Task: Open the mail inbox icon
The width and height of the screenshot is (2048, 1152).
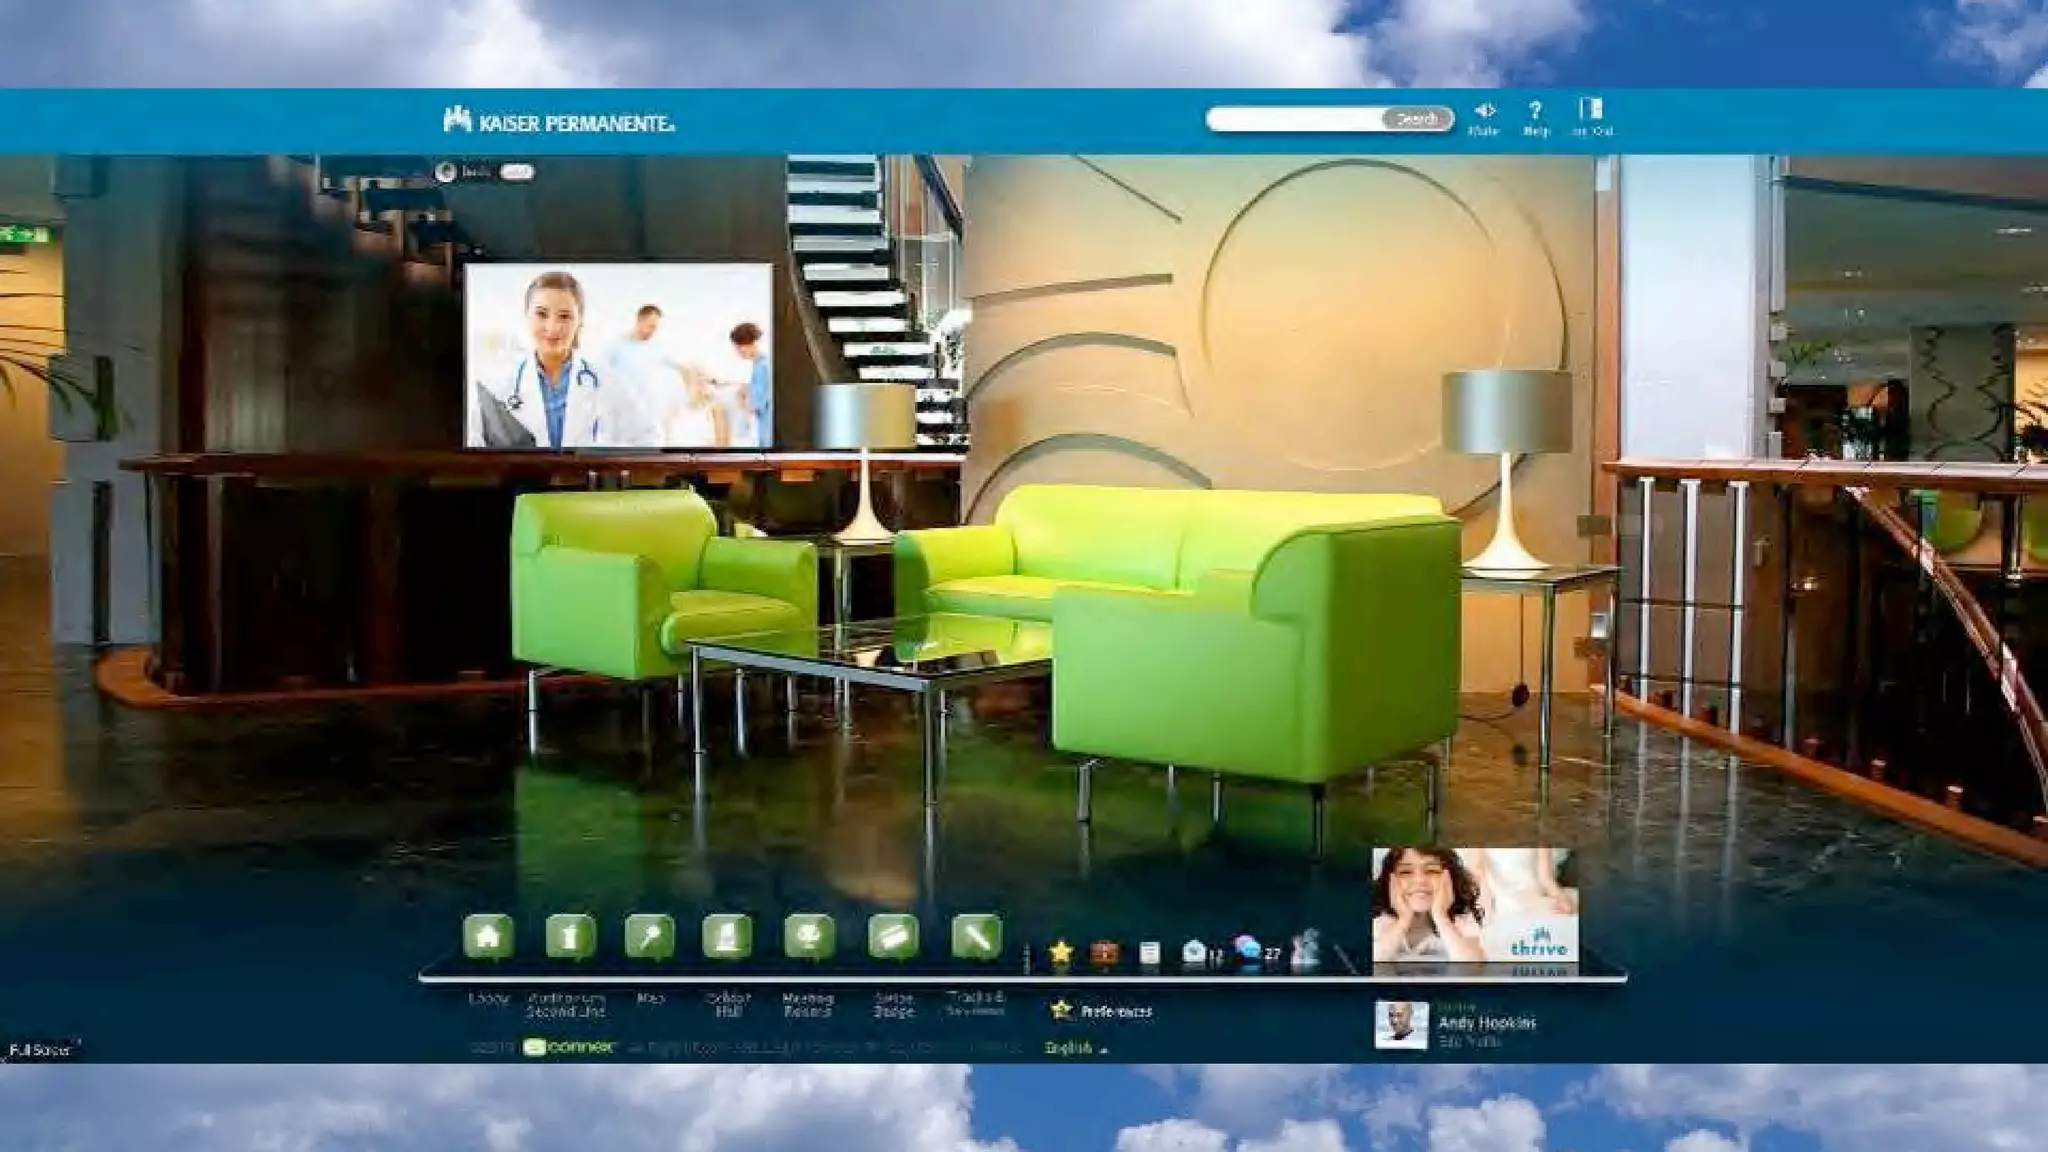Action: (1194, 952)
